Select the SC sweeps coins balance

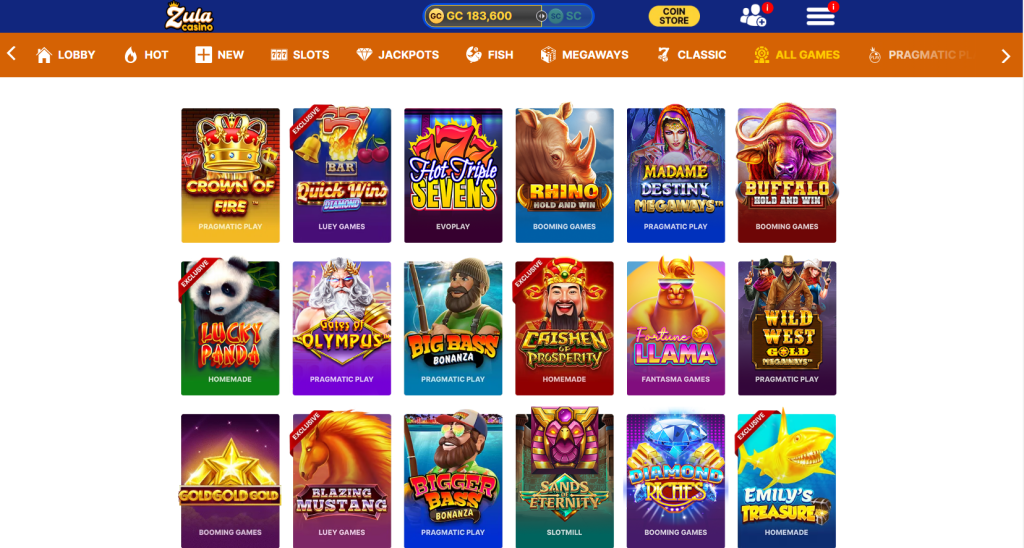(x=567, y=16)
